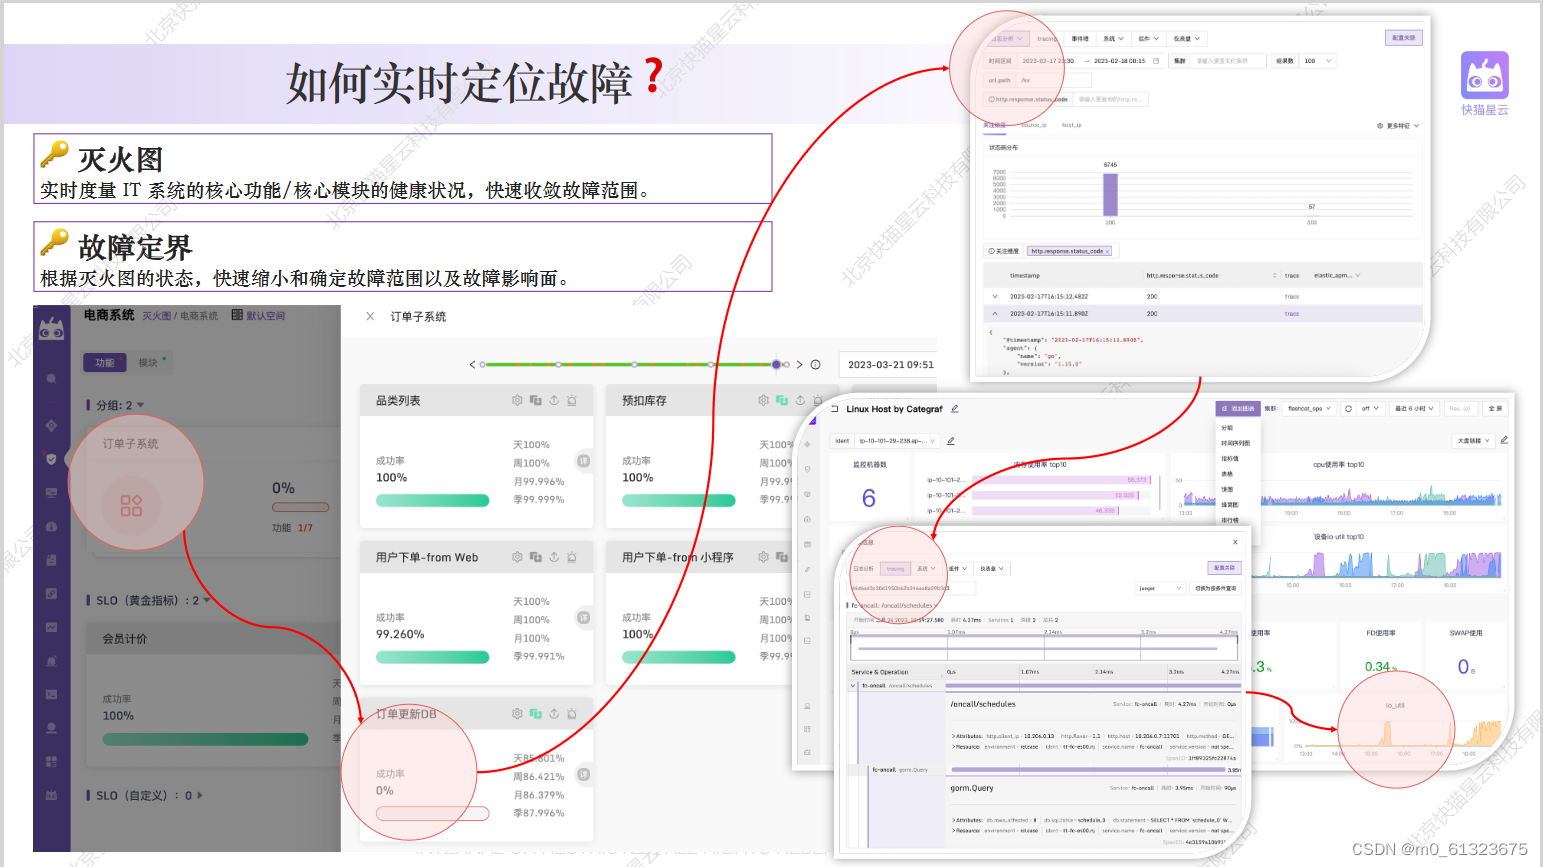
Task: Click the upload icon on 订单更新DB card
Action: pos(554,714)
